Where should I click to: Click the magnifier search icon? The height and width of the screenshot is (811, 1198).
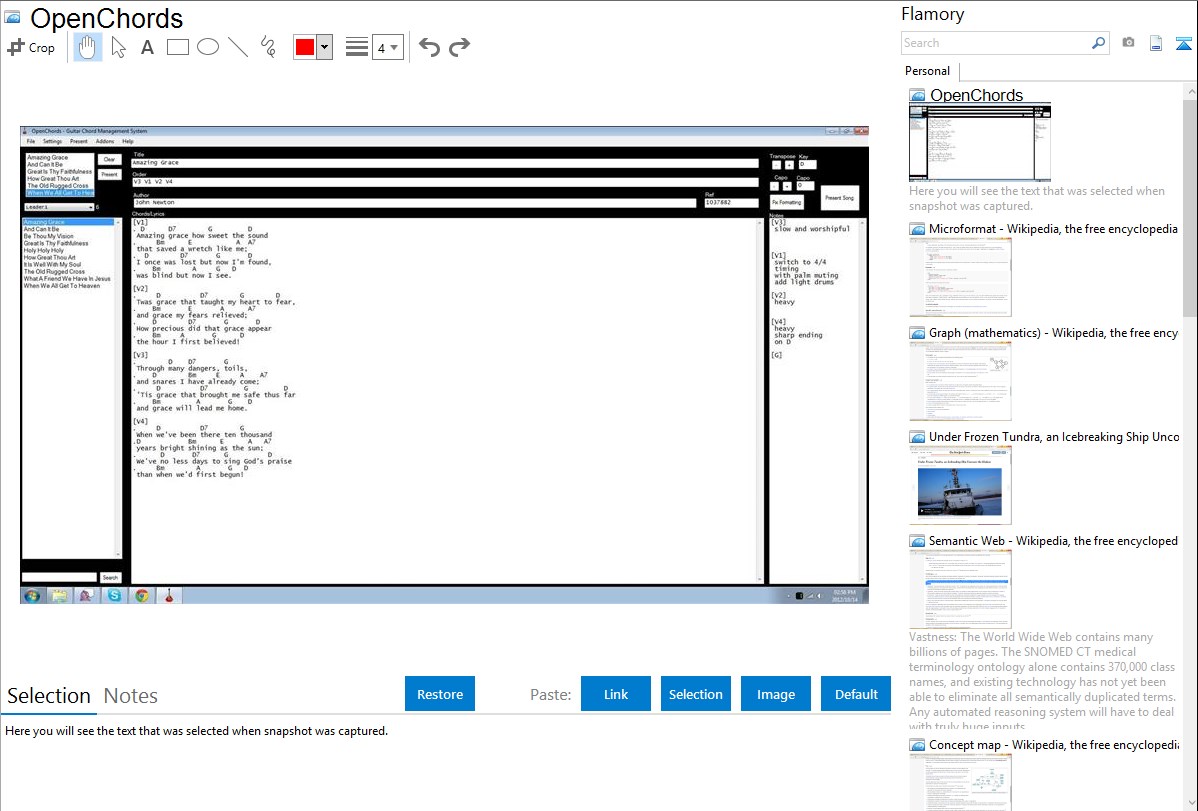pyautogui.click(x=1098, y=43)
